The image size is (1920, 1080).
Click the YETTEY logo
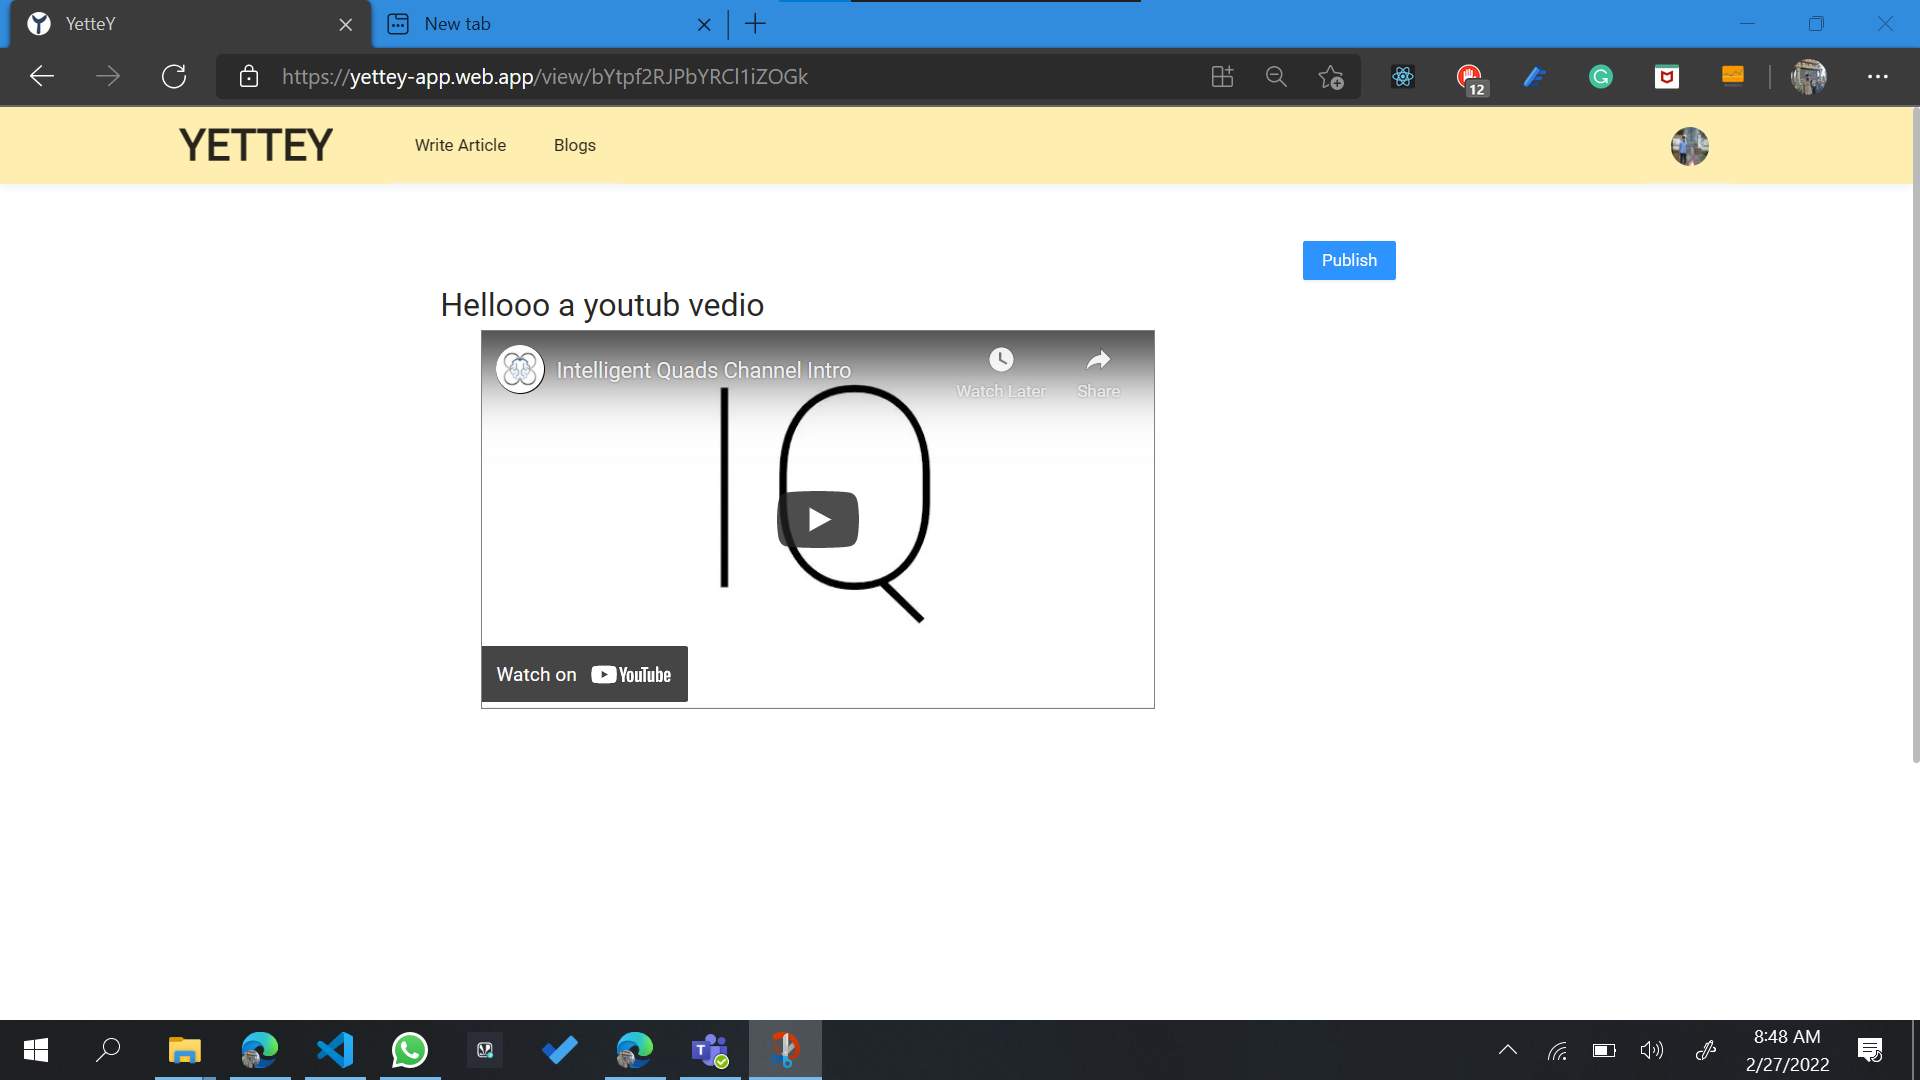[256, 145]
